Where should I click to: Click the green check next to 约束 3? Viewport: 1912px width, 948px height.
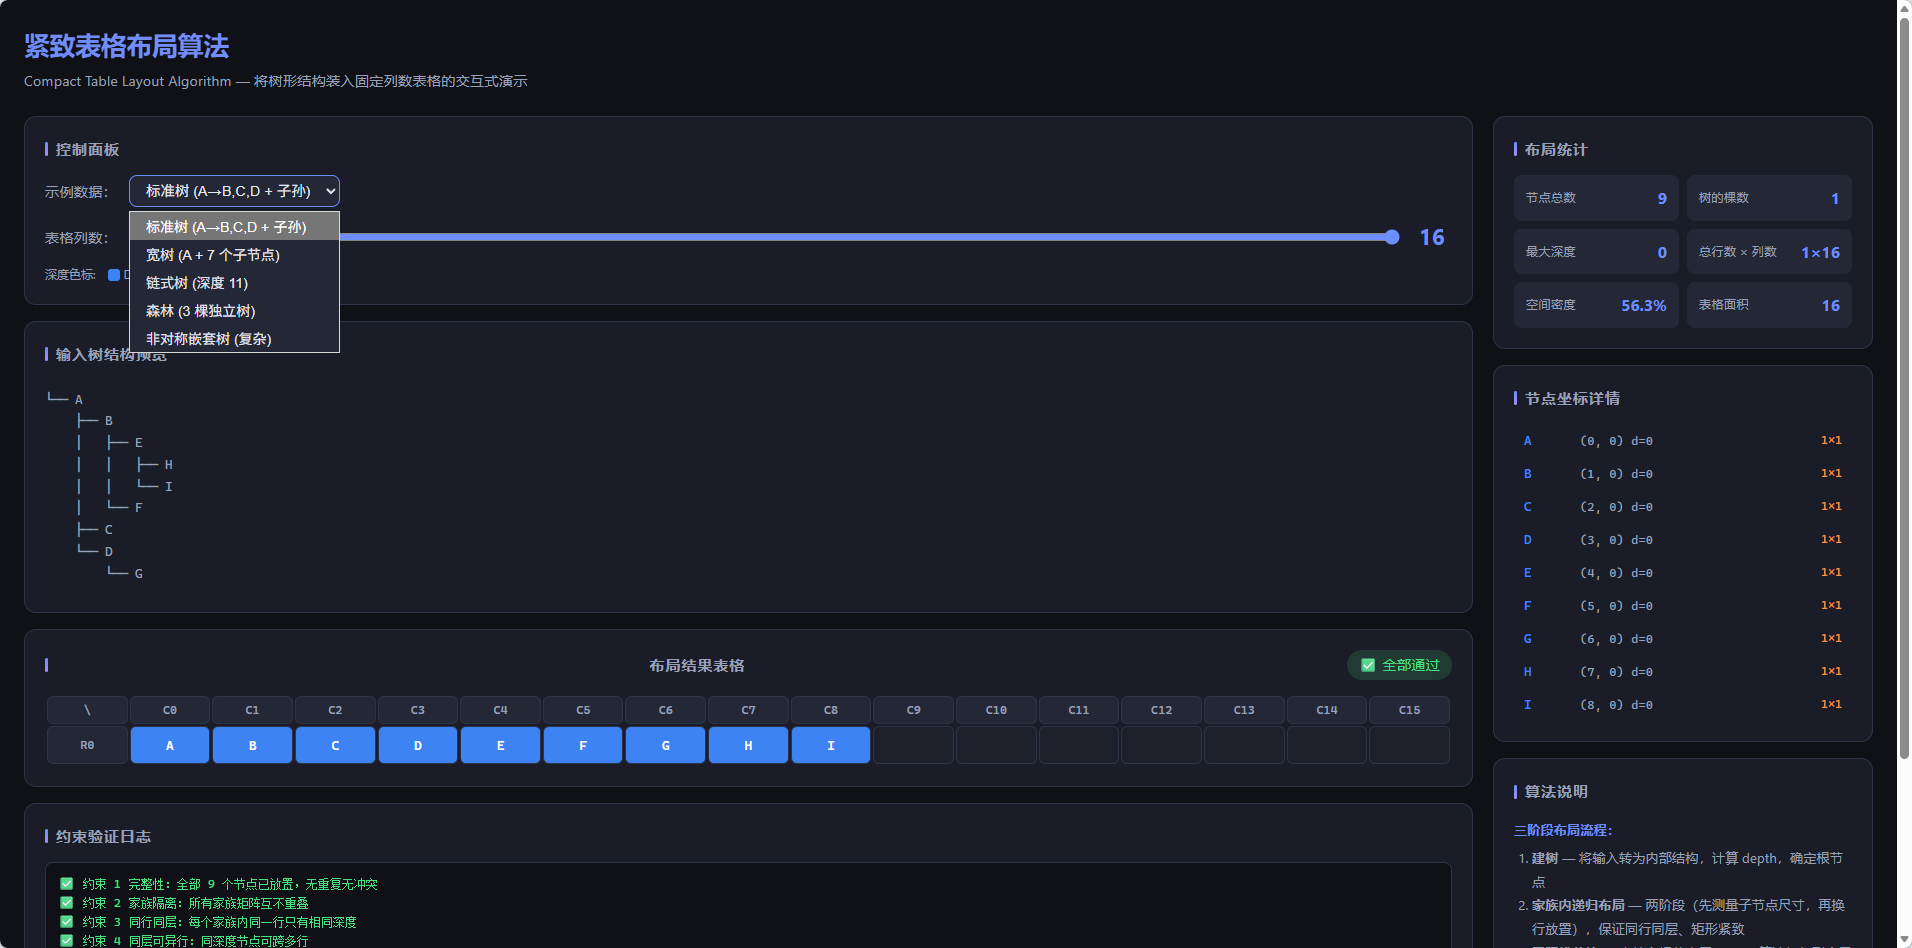pyautogui.click(x=67, y=922)
